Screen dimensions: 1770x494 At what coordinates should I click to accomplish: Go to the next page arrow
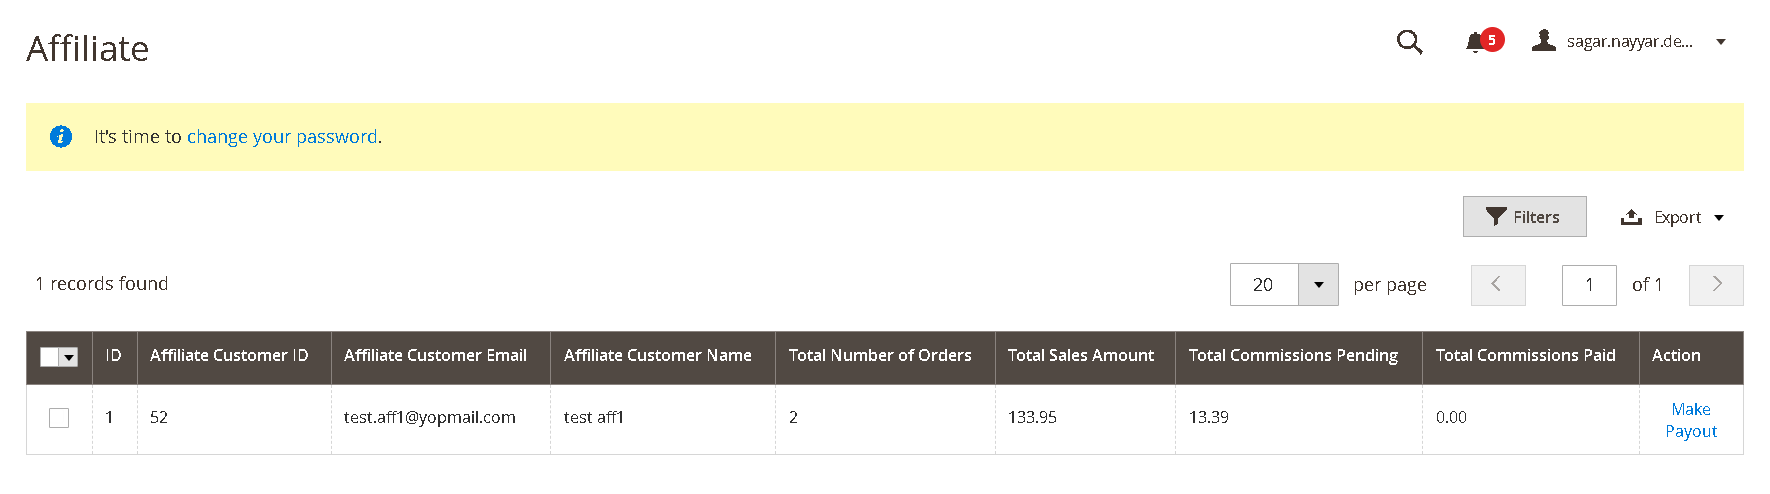click(x=1716, y=285)
